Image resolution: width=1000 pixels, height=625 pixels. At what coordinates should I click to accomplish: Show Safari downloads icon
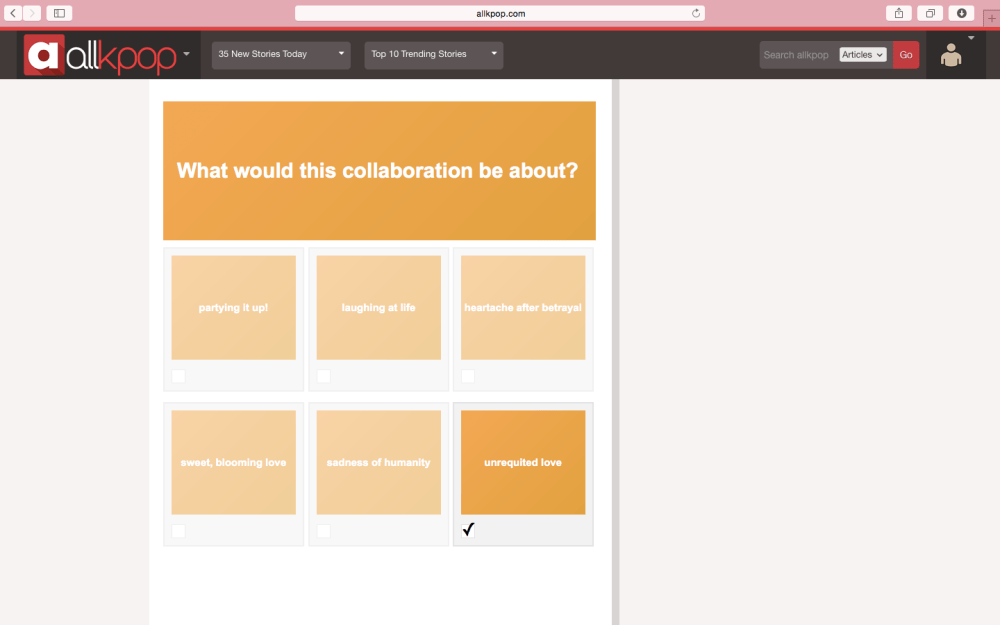click(x=961, y=13)
